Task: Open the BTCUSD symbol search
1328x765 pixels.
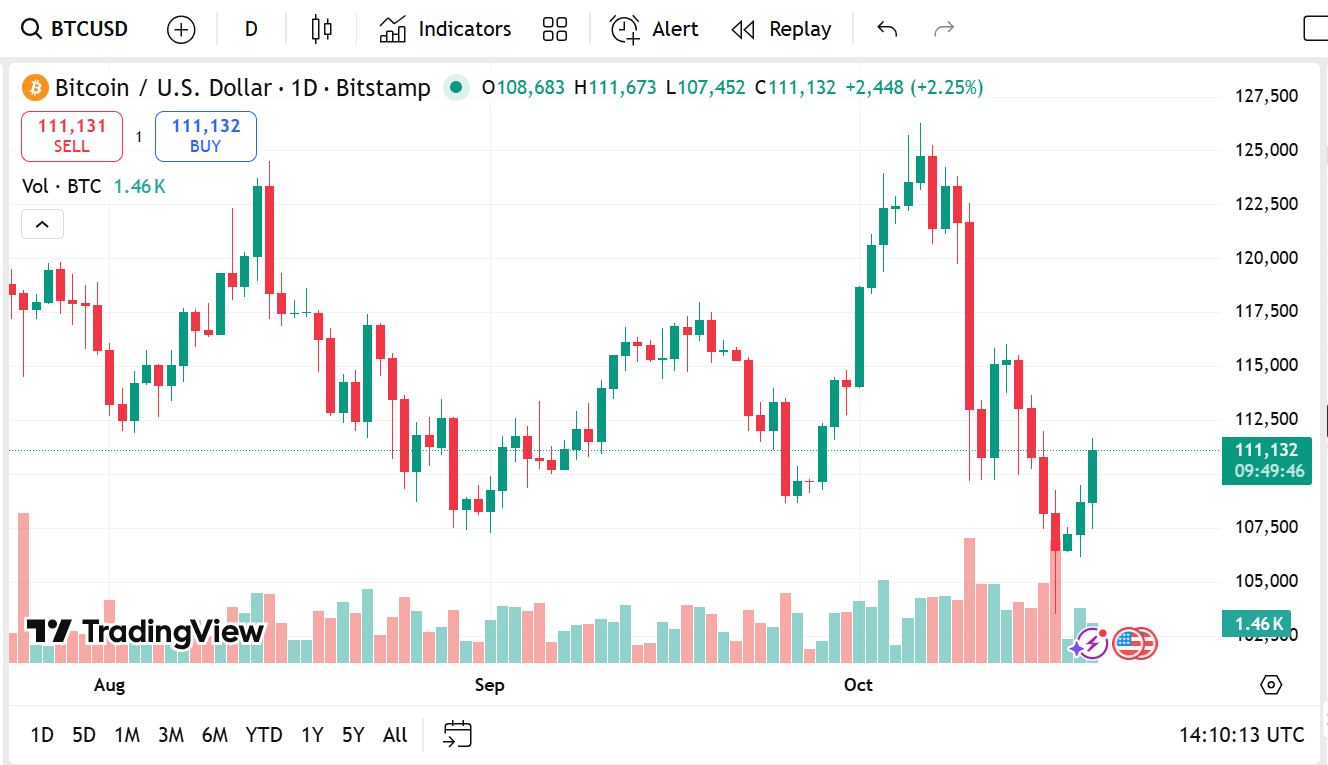Action: pyautogui.click(x=76, y=29)
